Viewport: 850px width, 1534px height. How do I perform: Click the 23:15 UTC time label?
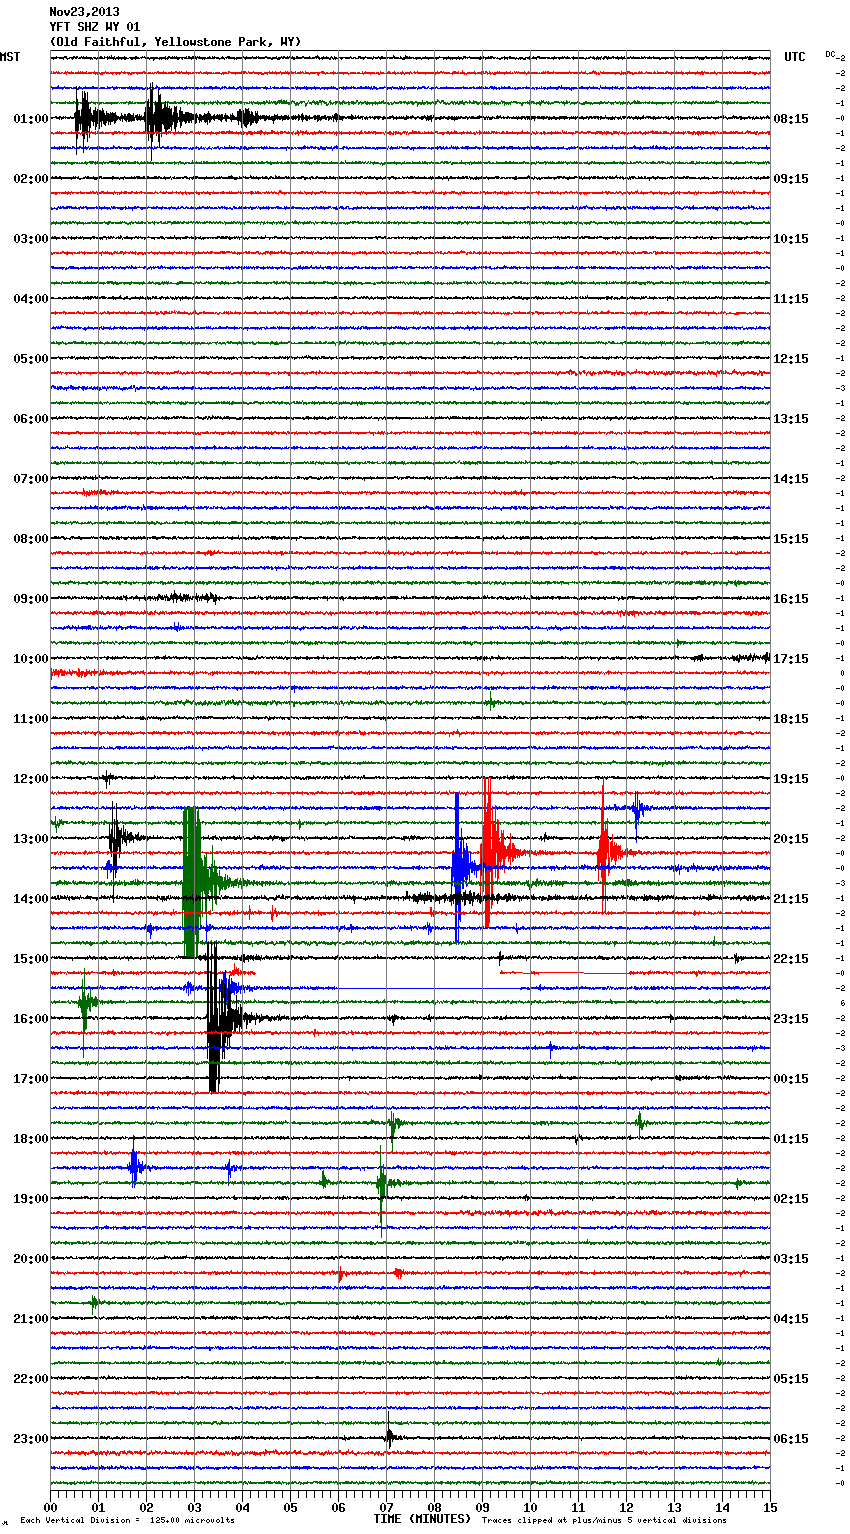tap(791, 1018)
